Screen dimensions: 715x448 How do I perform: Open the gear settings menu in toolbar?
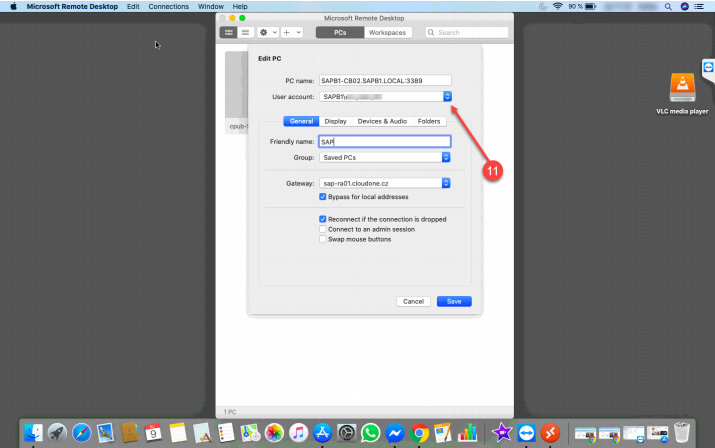coord(268,32)
